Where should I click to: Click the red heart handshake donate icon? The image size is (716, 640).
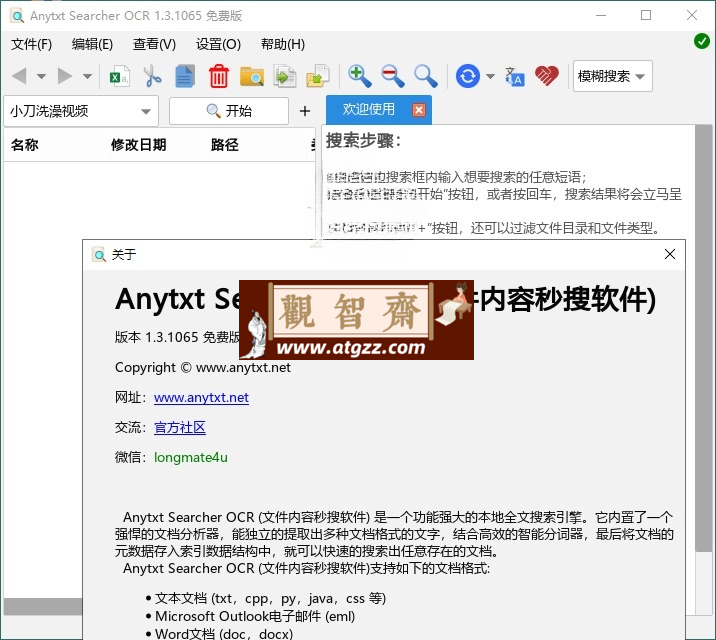coord(547,76)
